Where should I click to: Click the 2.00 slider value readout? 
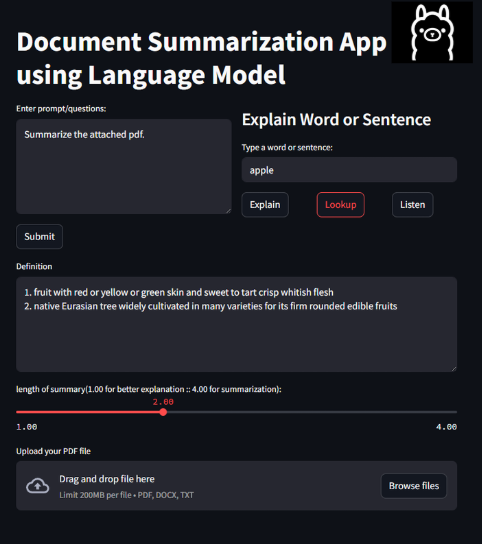pyautogui.click(x=163, y=402)
